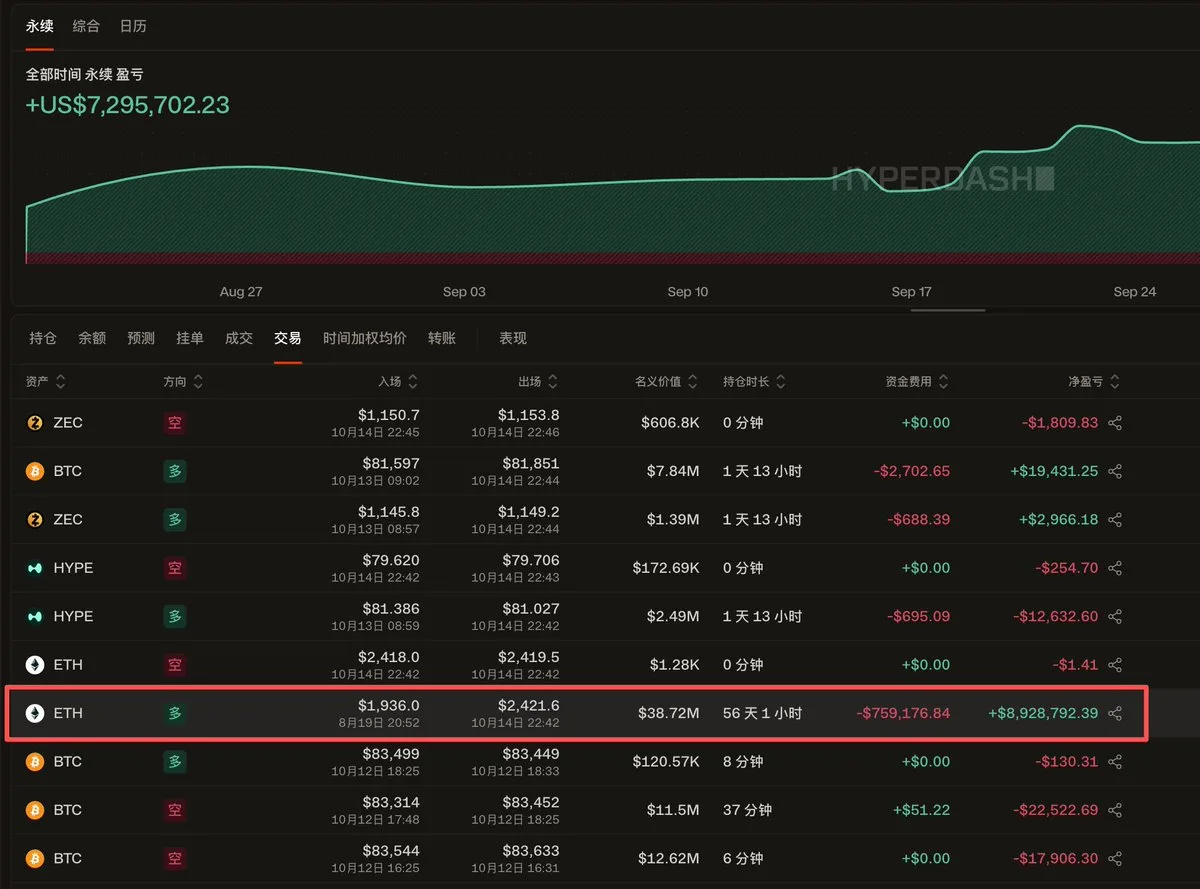Click the ZEC long trade coin icon
Viewport: 1200px width, 889px height.
[35, 519]
